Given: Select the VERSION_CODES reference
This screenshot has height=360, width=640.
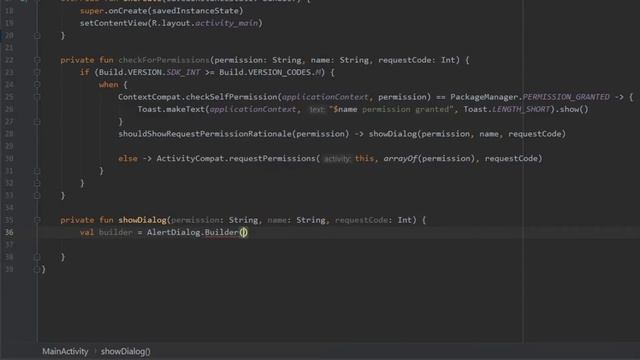Looking at the screenshot, I should coord(281,72).
